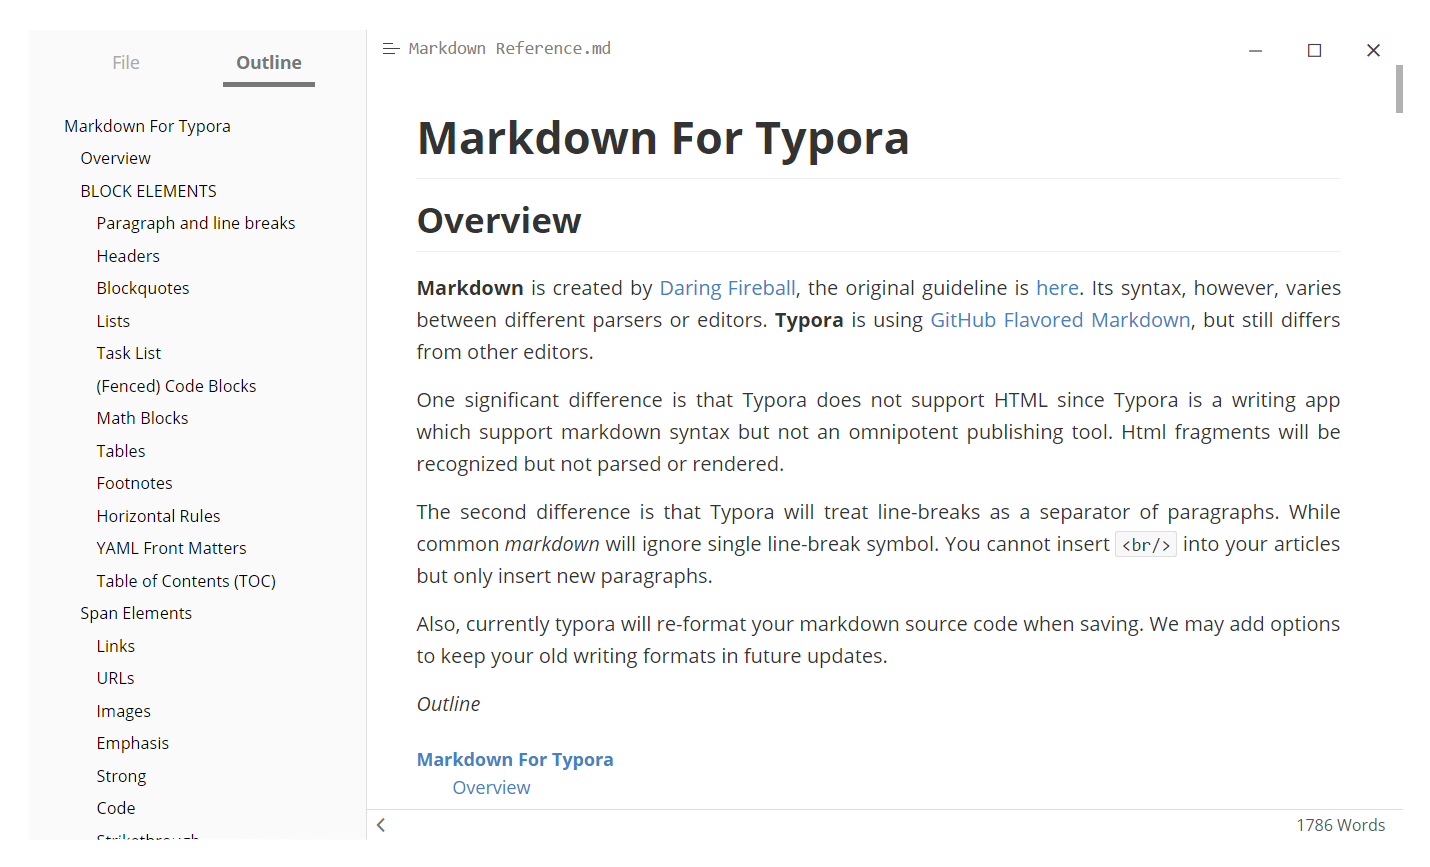Click the italic Outline text
The image size is (1430, 867).
[x=448, y=704]
